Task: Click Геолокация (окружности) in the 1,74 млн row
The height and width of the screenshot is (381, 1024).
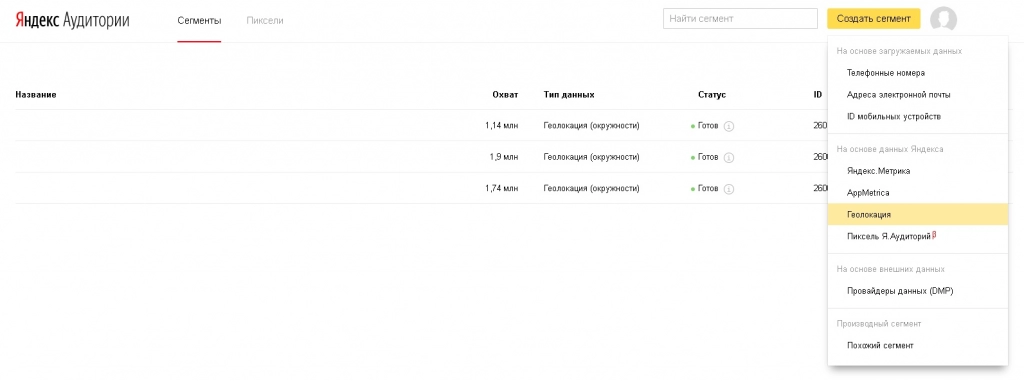Action: [x=591, y=189]
